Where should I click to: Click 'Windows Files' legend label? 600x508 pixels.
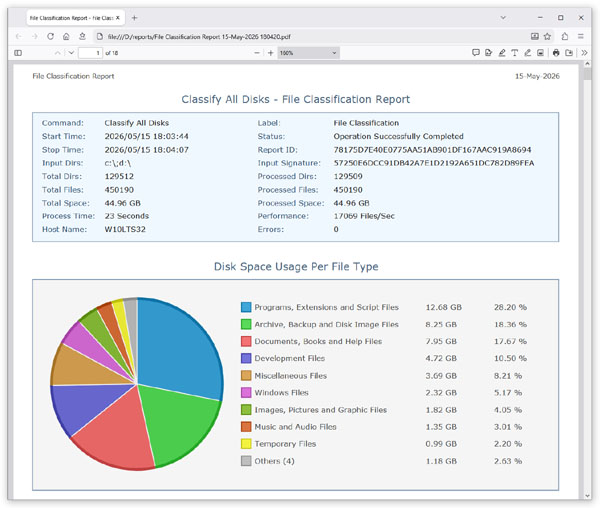pos(281,392)
